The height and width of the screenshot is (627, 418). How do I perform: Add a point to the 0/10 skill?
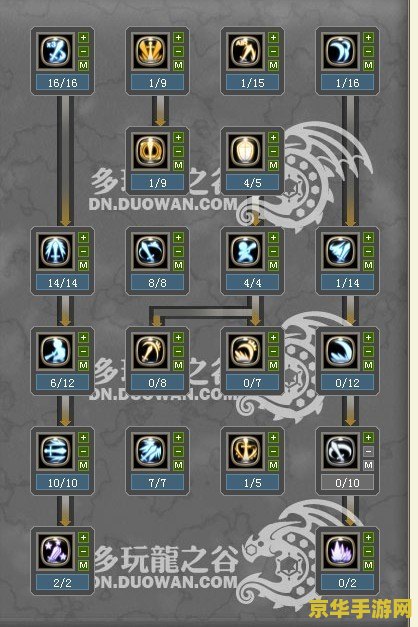coord(368,437)
